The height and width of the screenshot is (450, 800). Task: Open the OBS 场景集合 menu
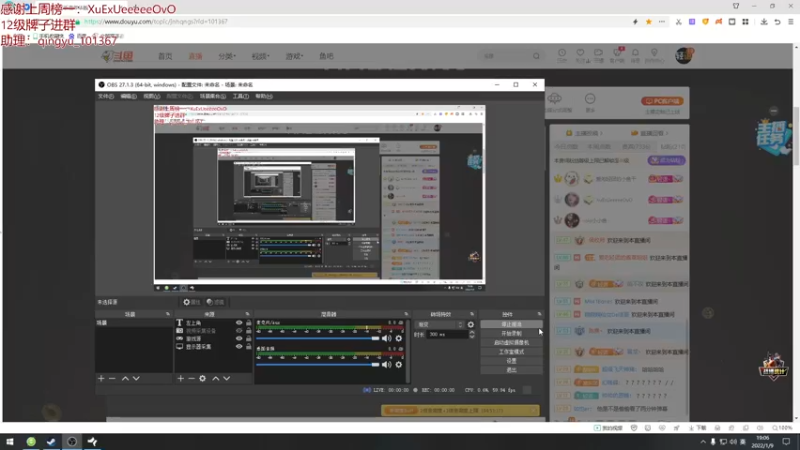click(213, 96)
